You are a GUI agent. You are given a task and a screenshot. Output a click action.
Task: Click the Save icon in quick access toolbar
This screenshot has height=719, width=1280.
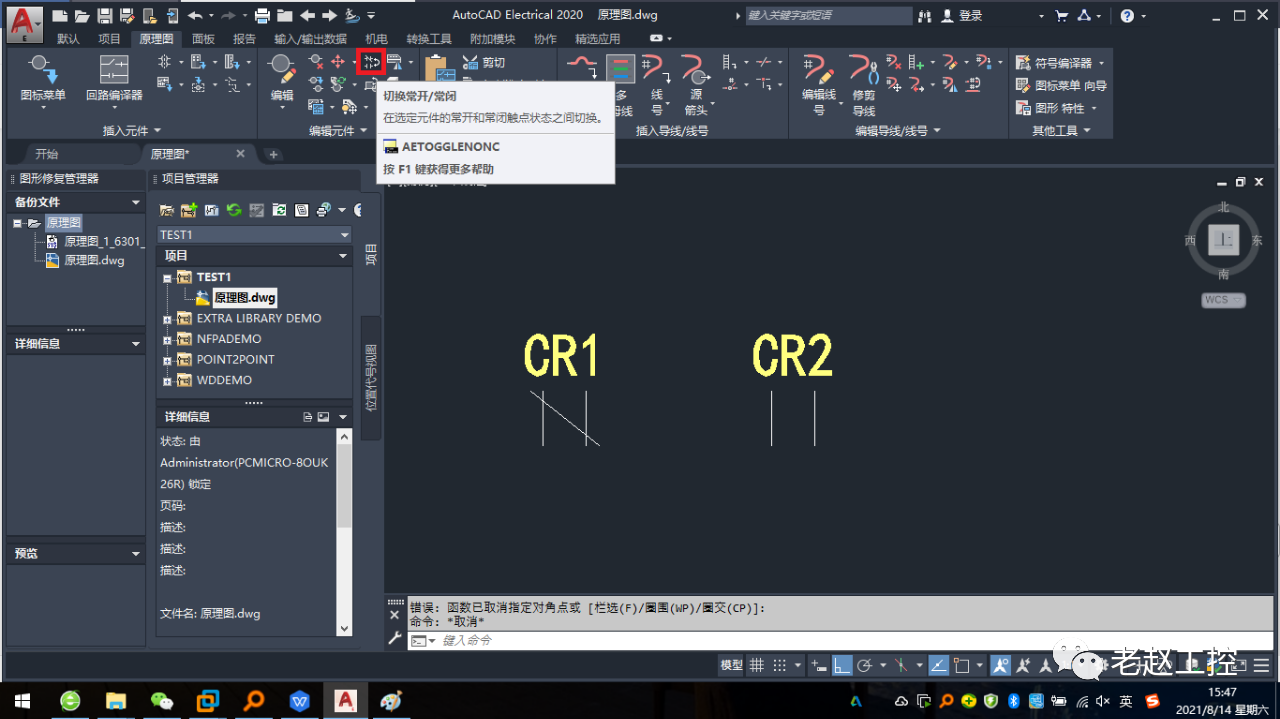click(104, 16)
